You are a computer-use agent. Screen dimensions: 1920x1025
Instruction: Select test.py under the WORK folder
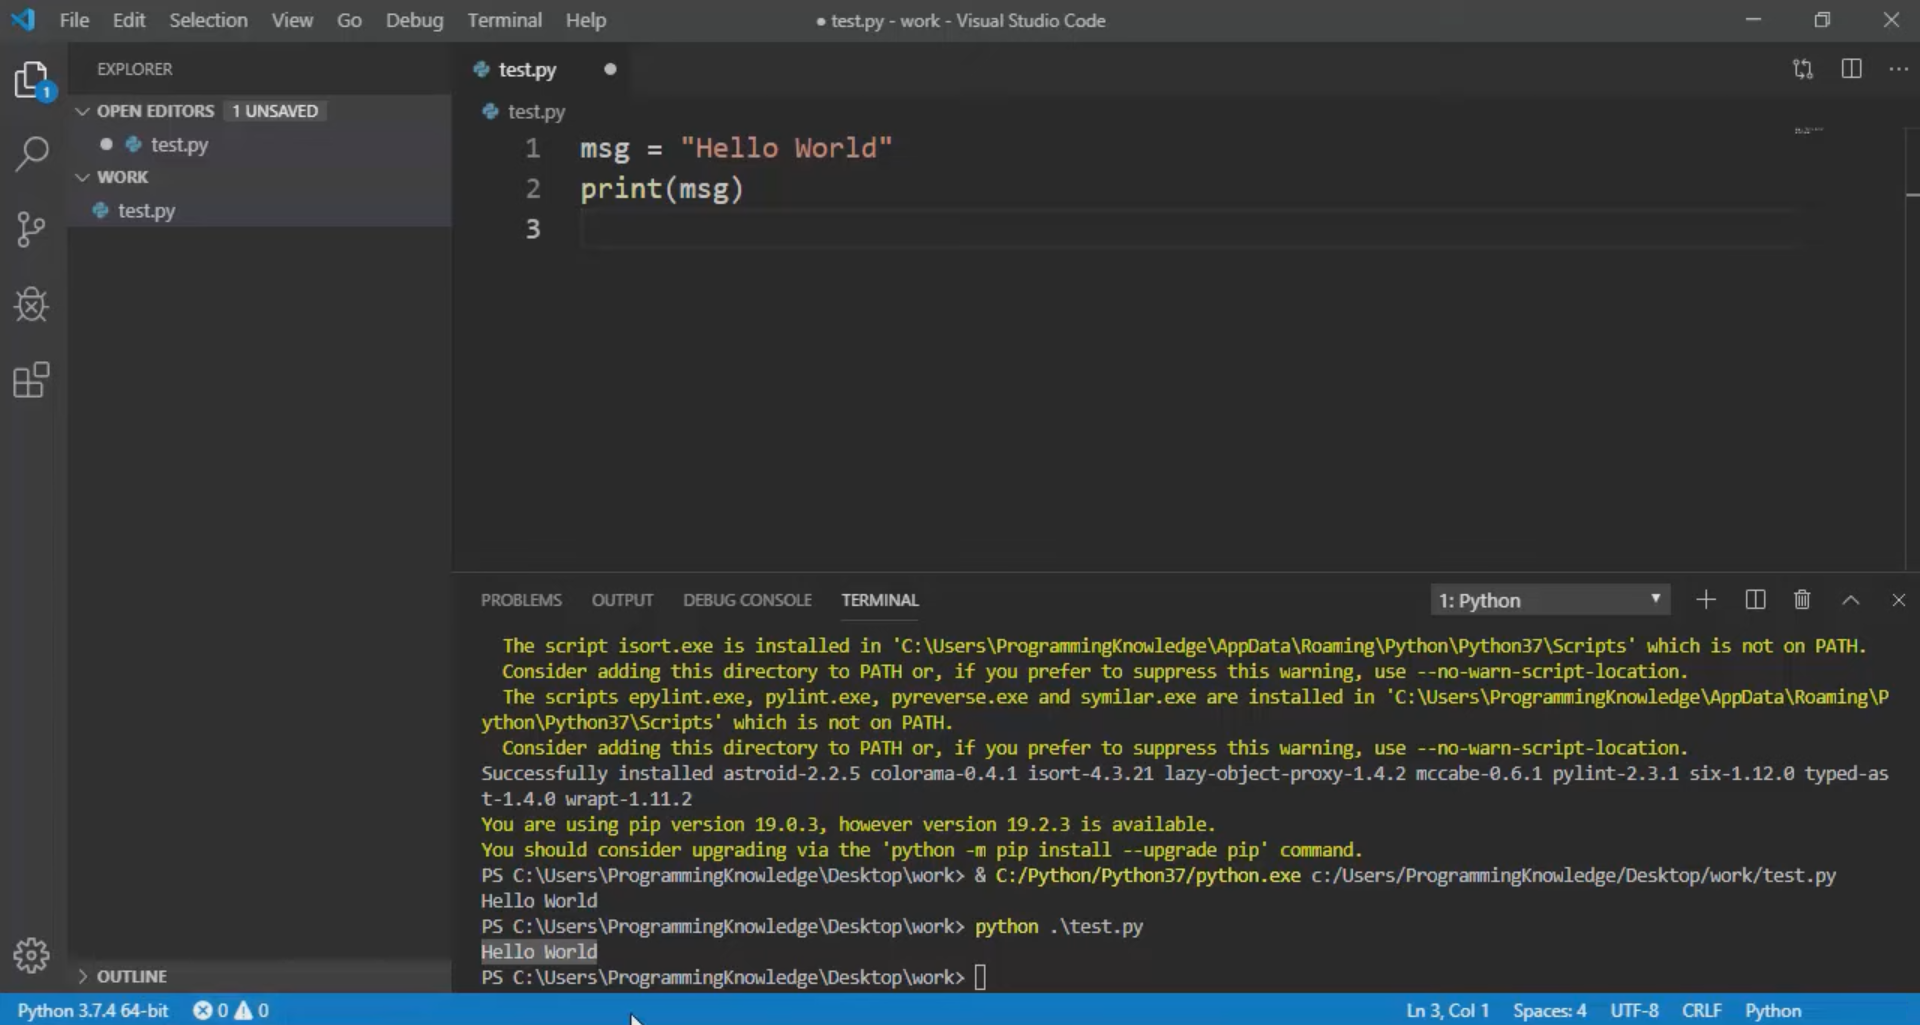pos(145,210)
